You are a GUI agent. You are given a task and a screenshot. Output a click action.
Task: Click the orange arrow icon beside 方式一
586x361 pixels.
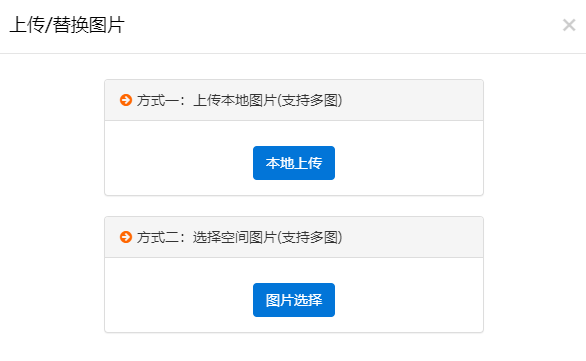tap(126, 100)
